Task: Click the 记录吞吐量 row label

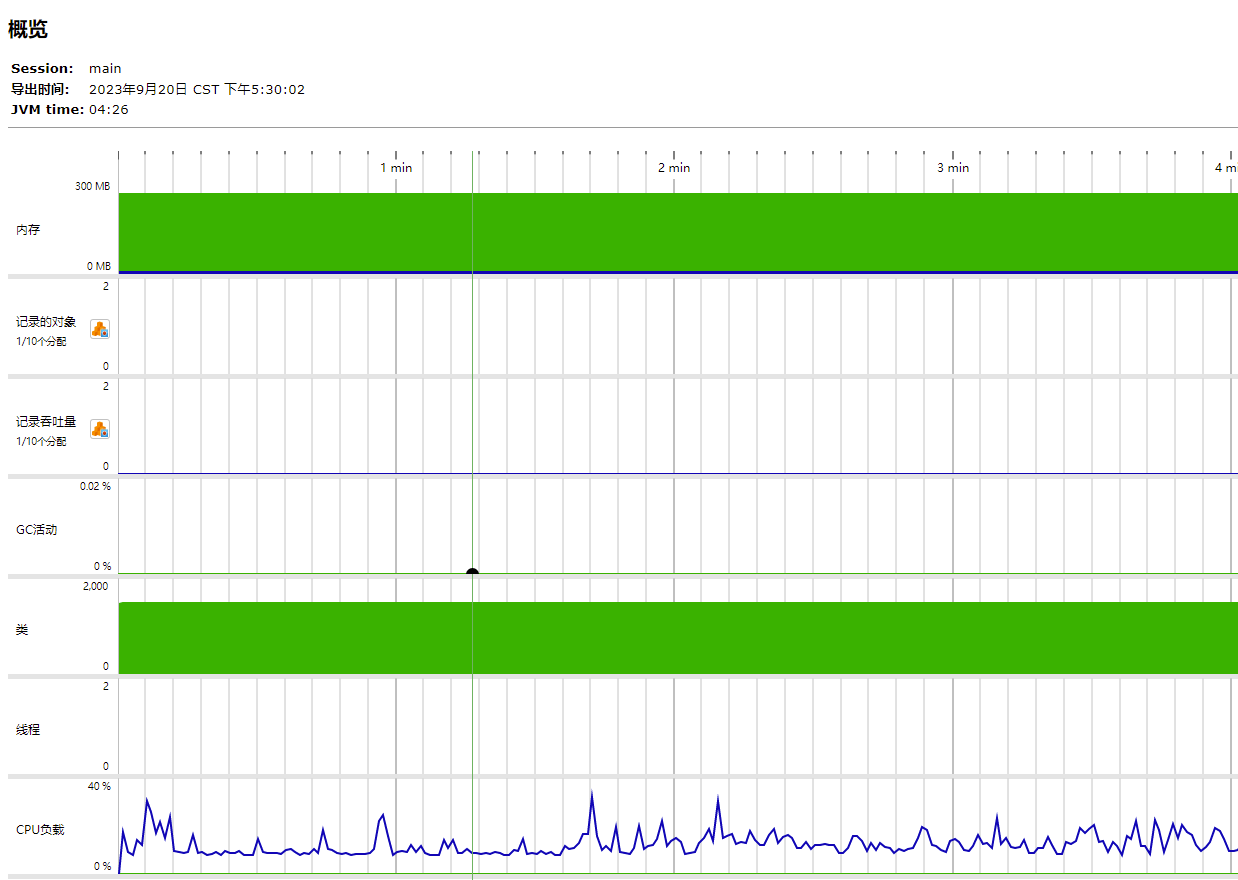Action: point(46,422)
